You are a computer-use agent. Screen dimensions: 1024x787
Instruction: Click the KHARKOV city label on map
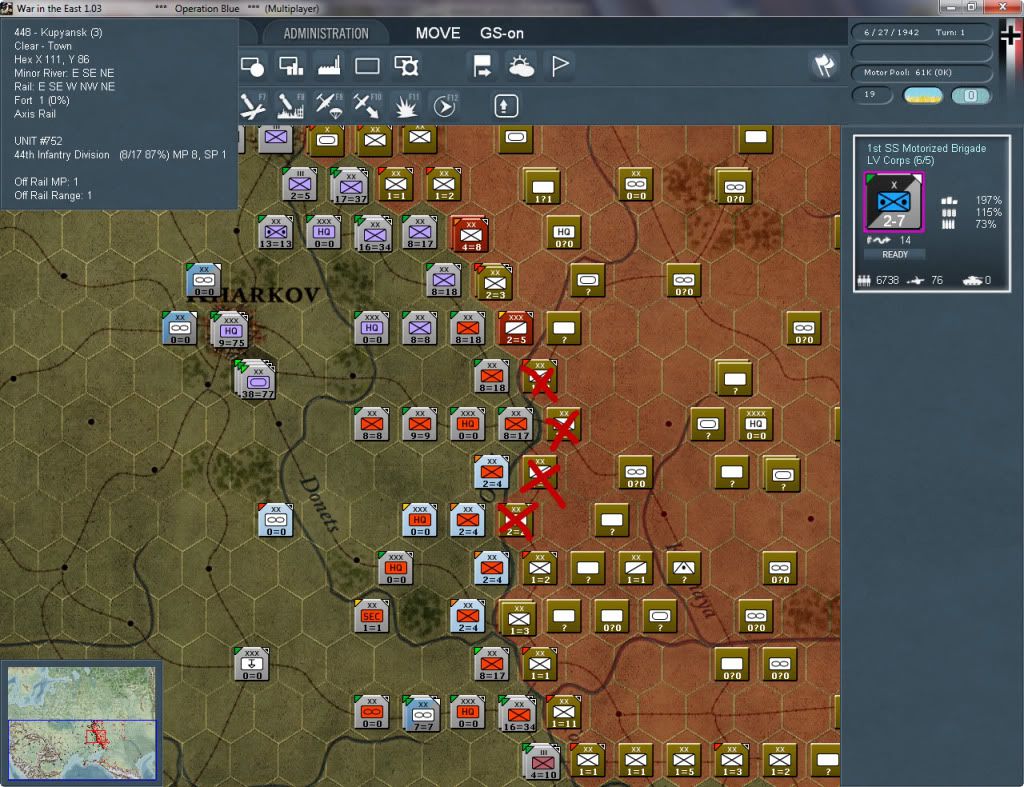pyautogui.click(x=253, y=295)
